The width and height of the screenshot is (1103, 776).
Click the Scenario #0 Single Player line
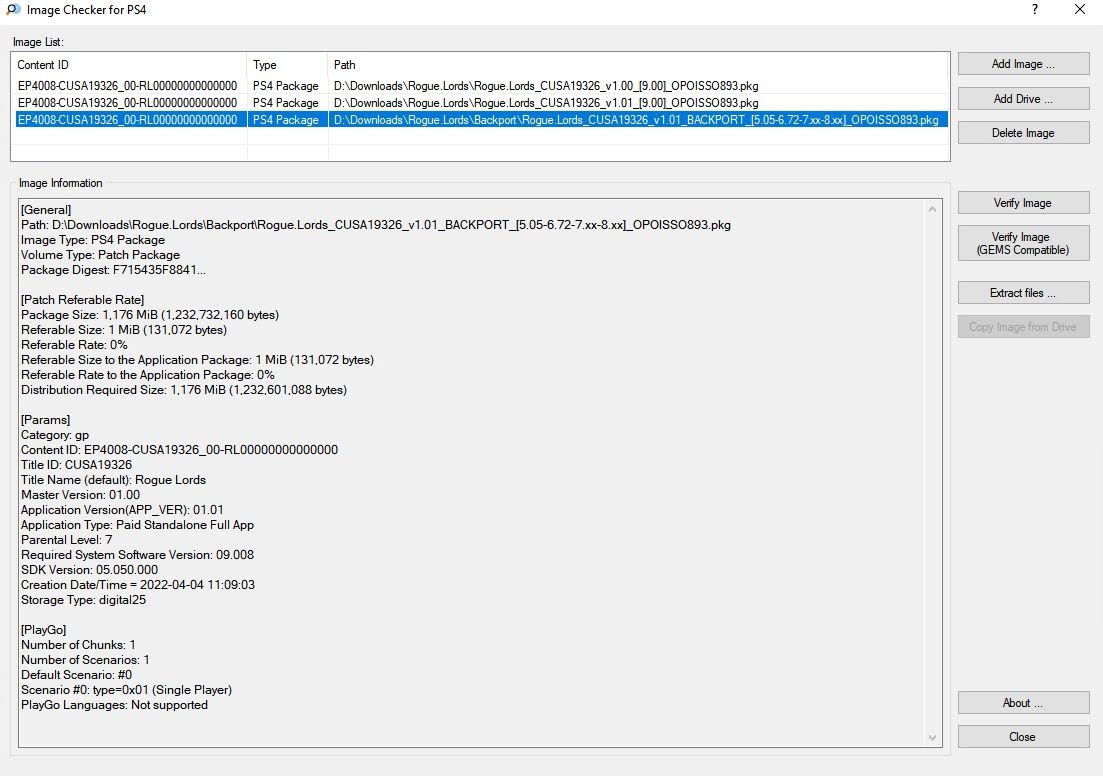pos(127,690)
